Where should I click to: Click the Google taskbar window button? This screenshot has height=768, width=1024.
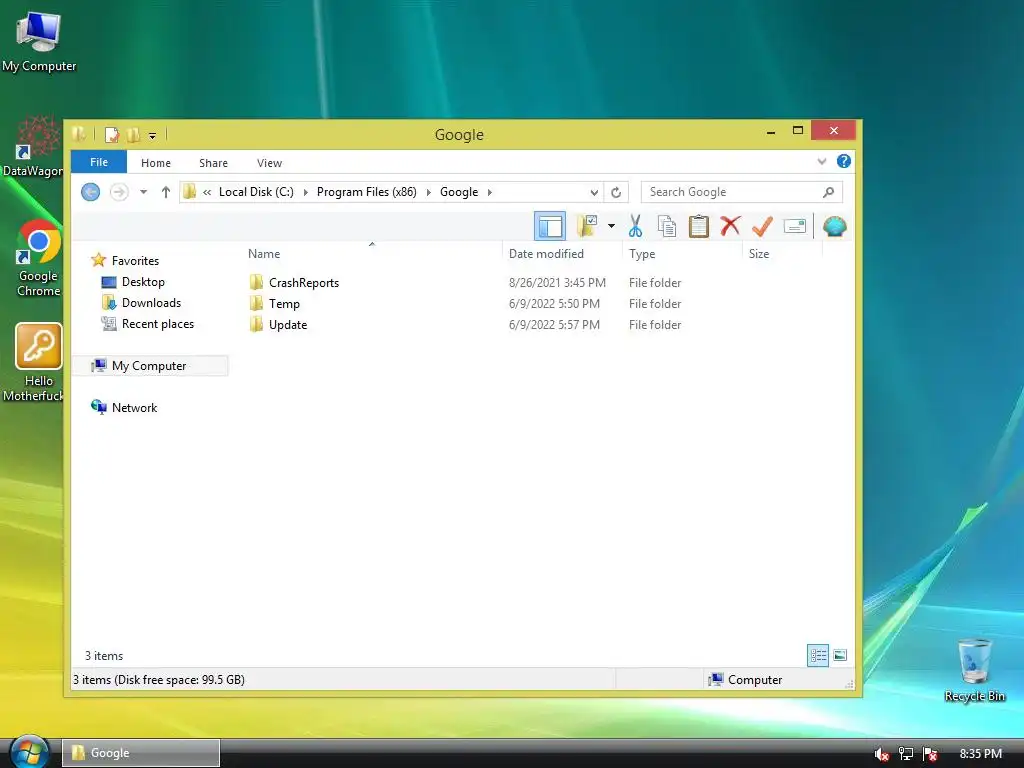tap(141, 753)
